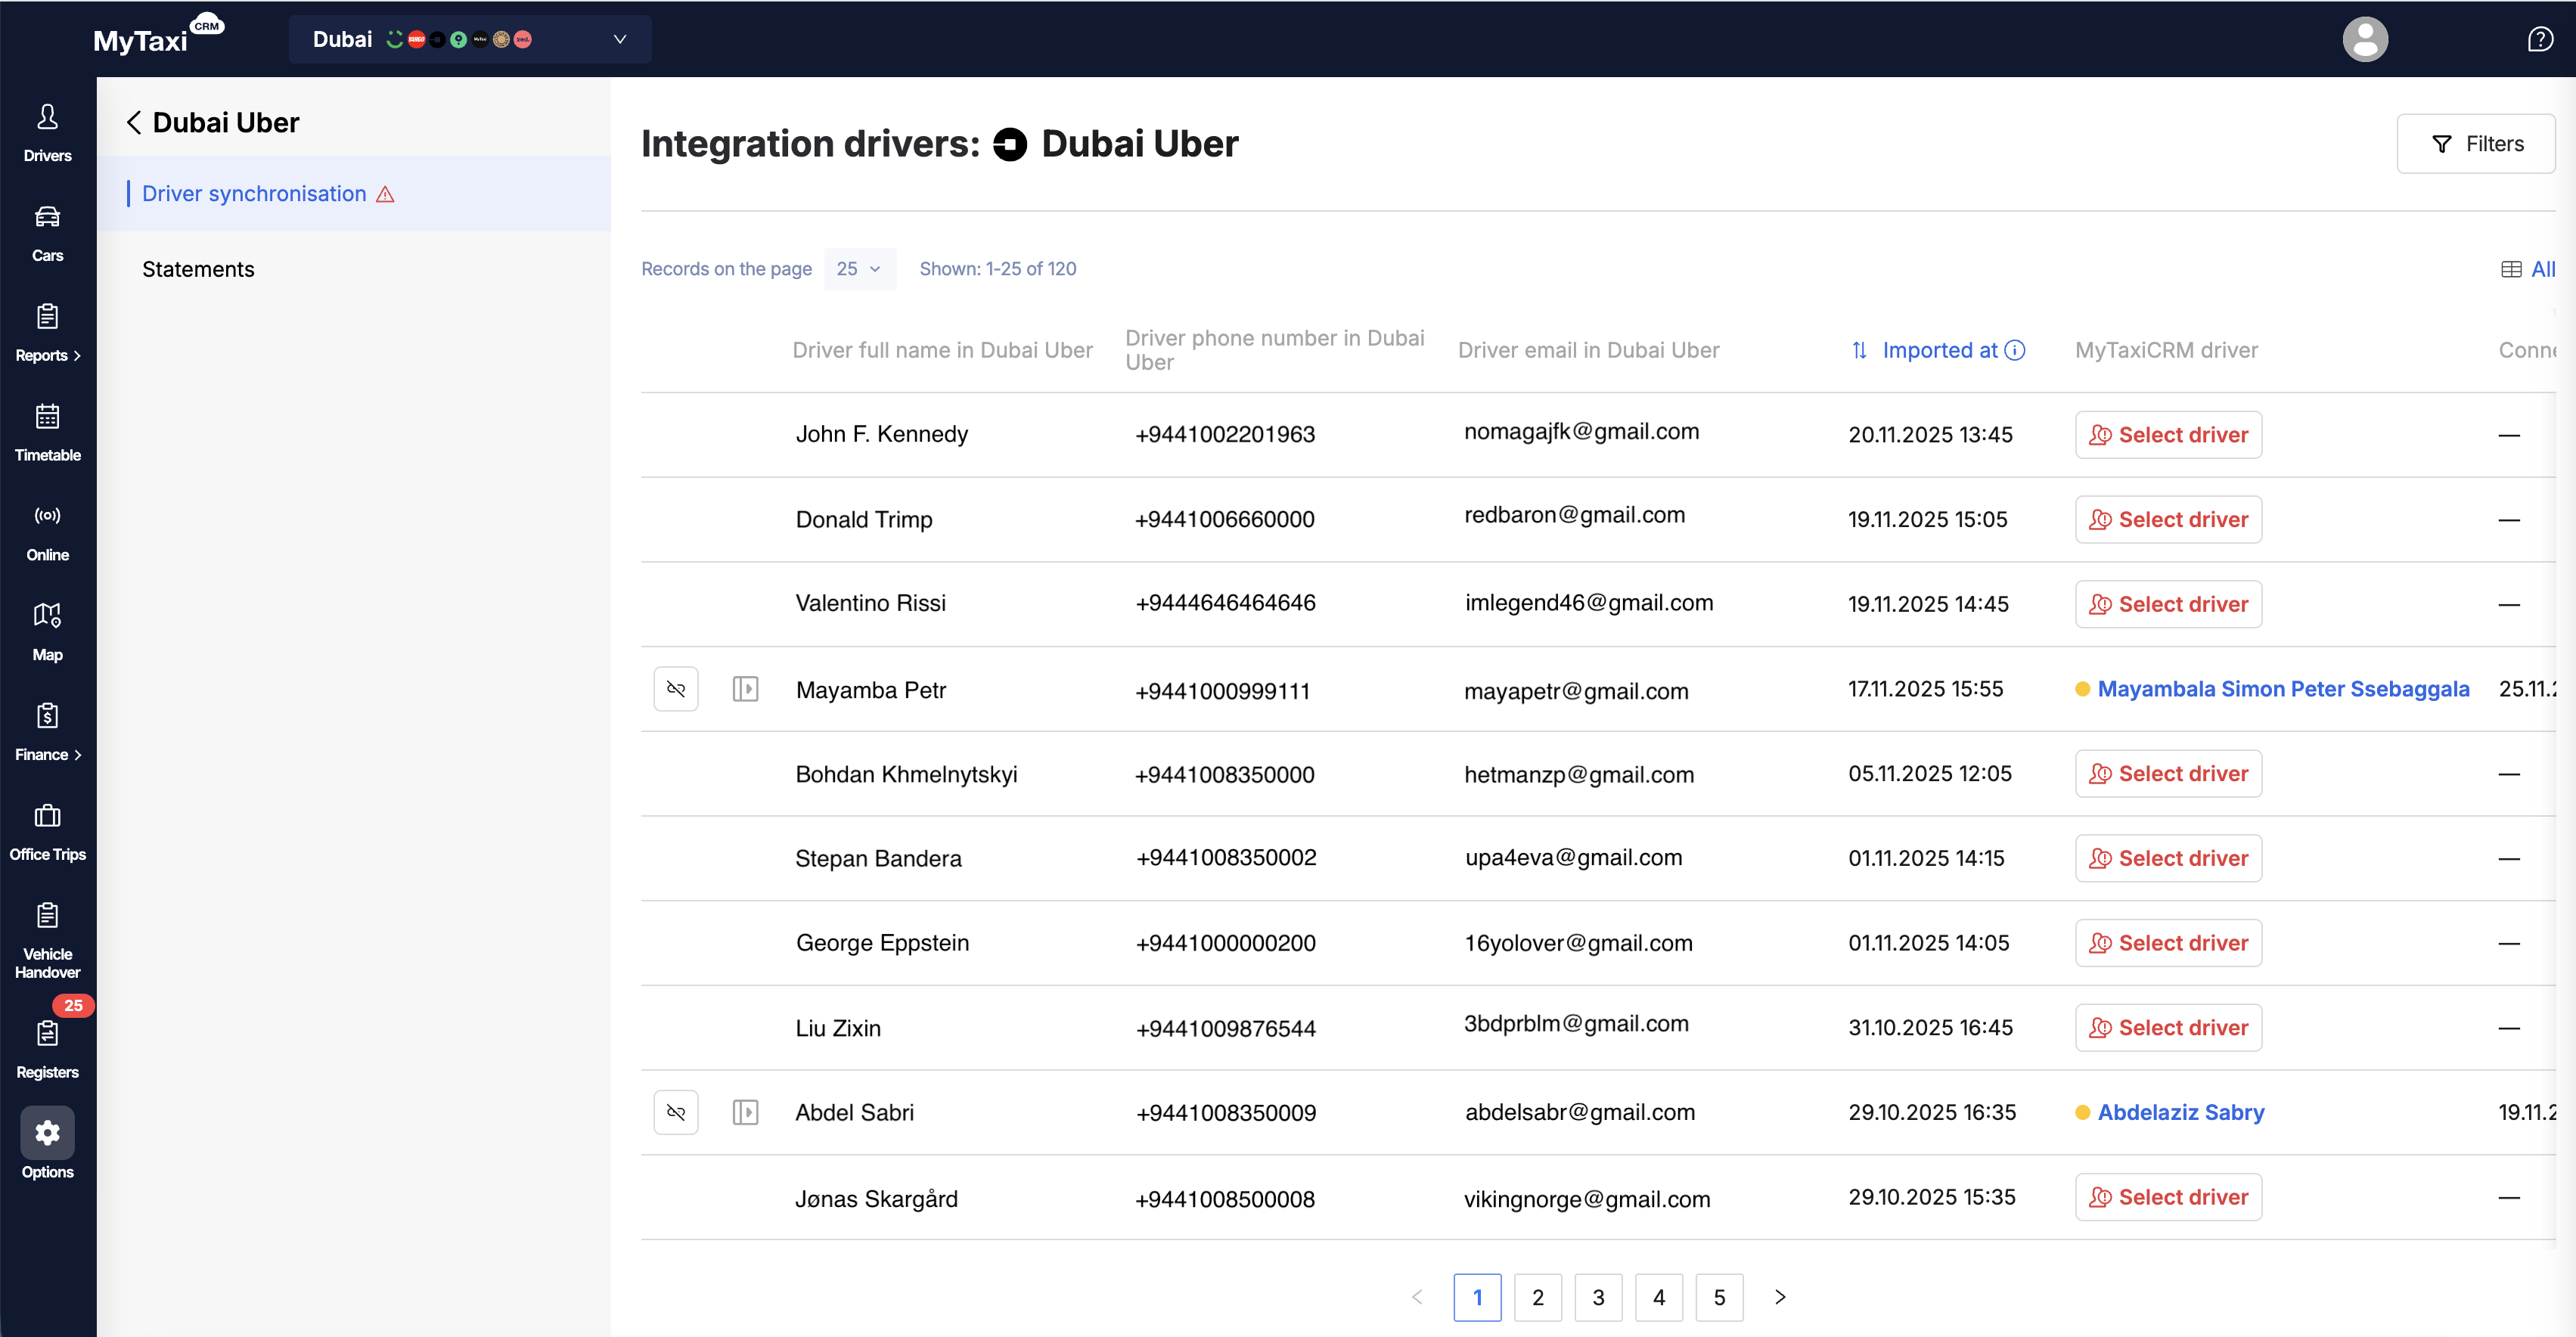The width and height of the screenshot is (2576, 1337).
Task: Open the Statements menu item
Action: pyautogui.click(x=198, y=269)
